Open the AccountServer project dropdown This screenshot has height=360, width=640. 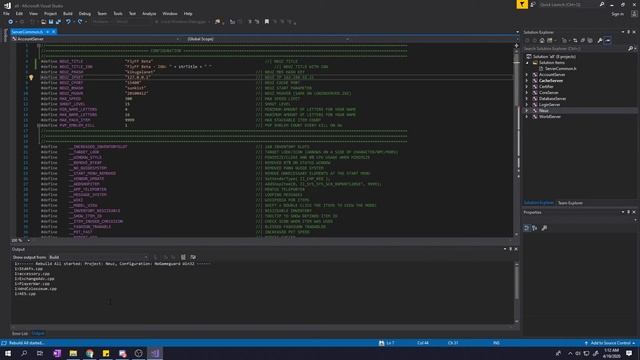pyautogui.click(x=97, y=39)
